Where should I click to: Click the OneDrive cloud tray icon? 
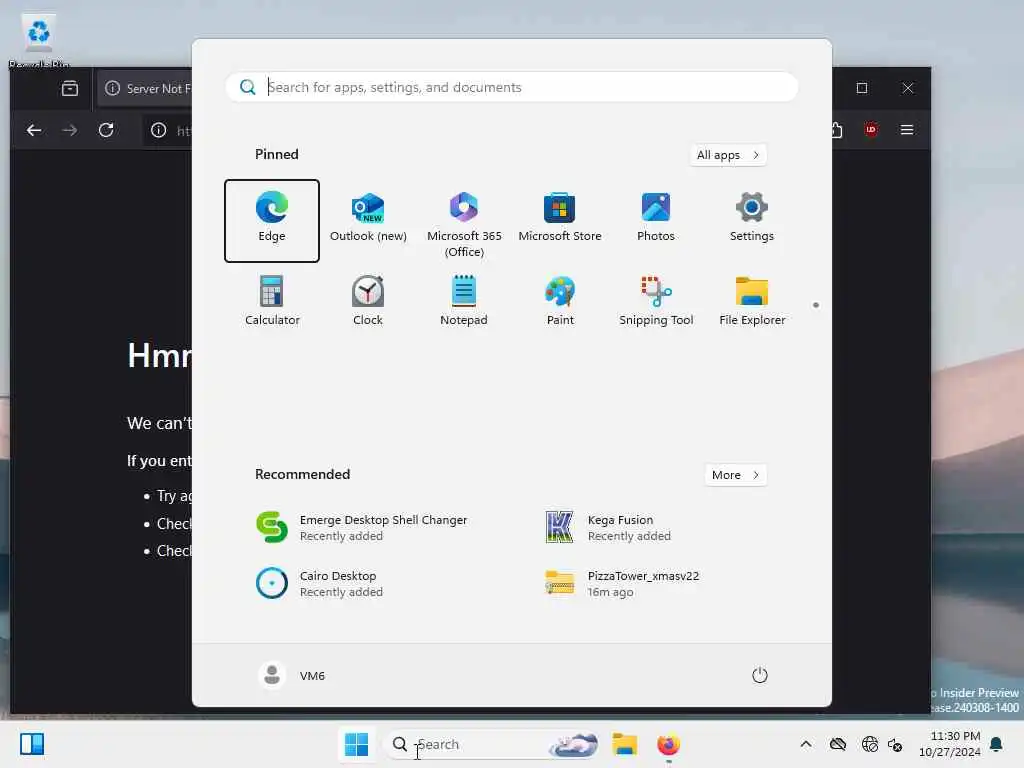(838, 744)
